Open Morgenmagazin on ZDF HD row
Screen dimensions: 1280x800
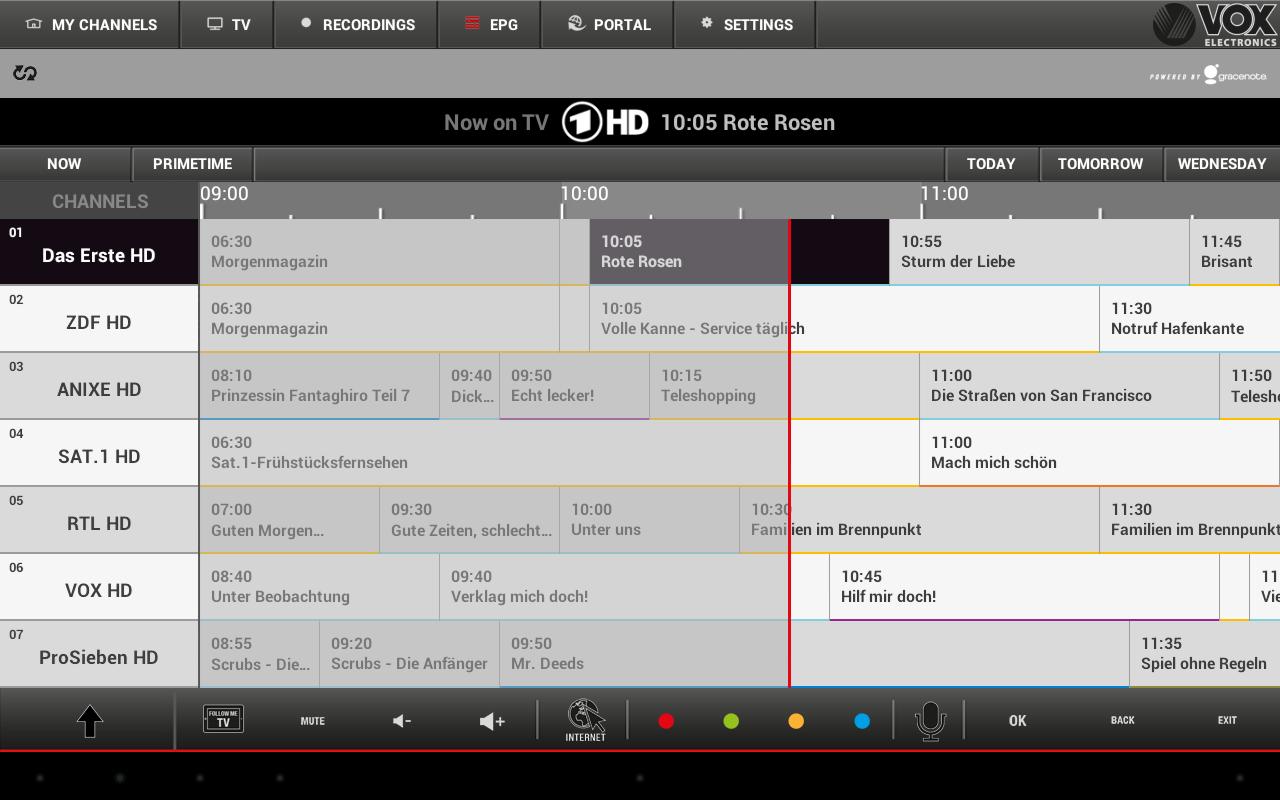[379, 319]
